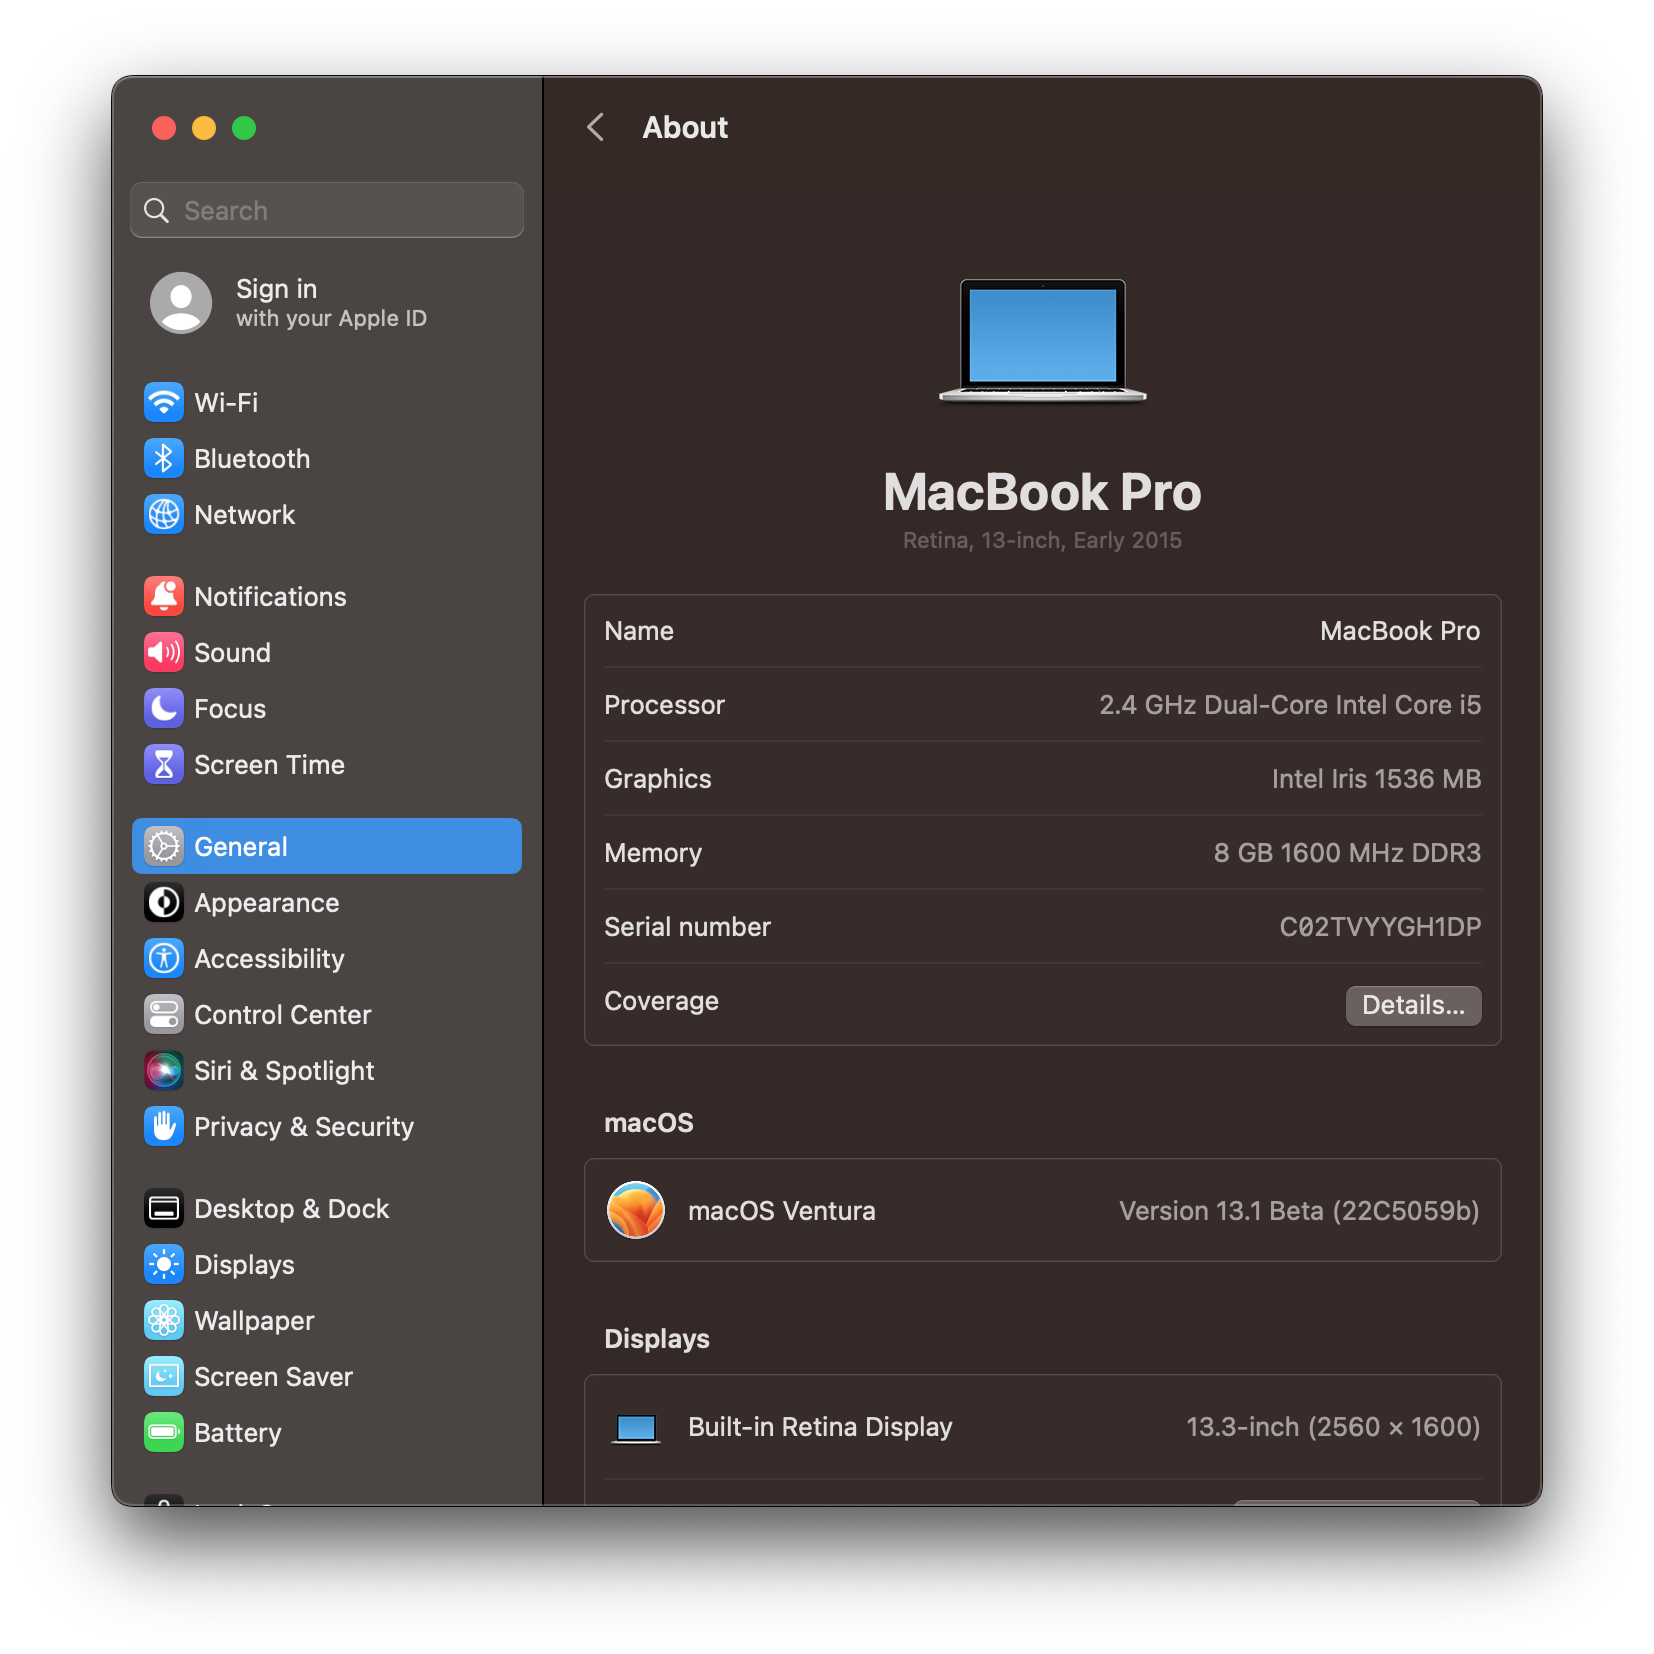Screen dimensions: 1654x1654
Task: Click the General gear icon
Action: click(x=164, y=847)
